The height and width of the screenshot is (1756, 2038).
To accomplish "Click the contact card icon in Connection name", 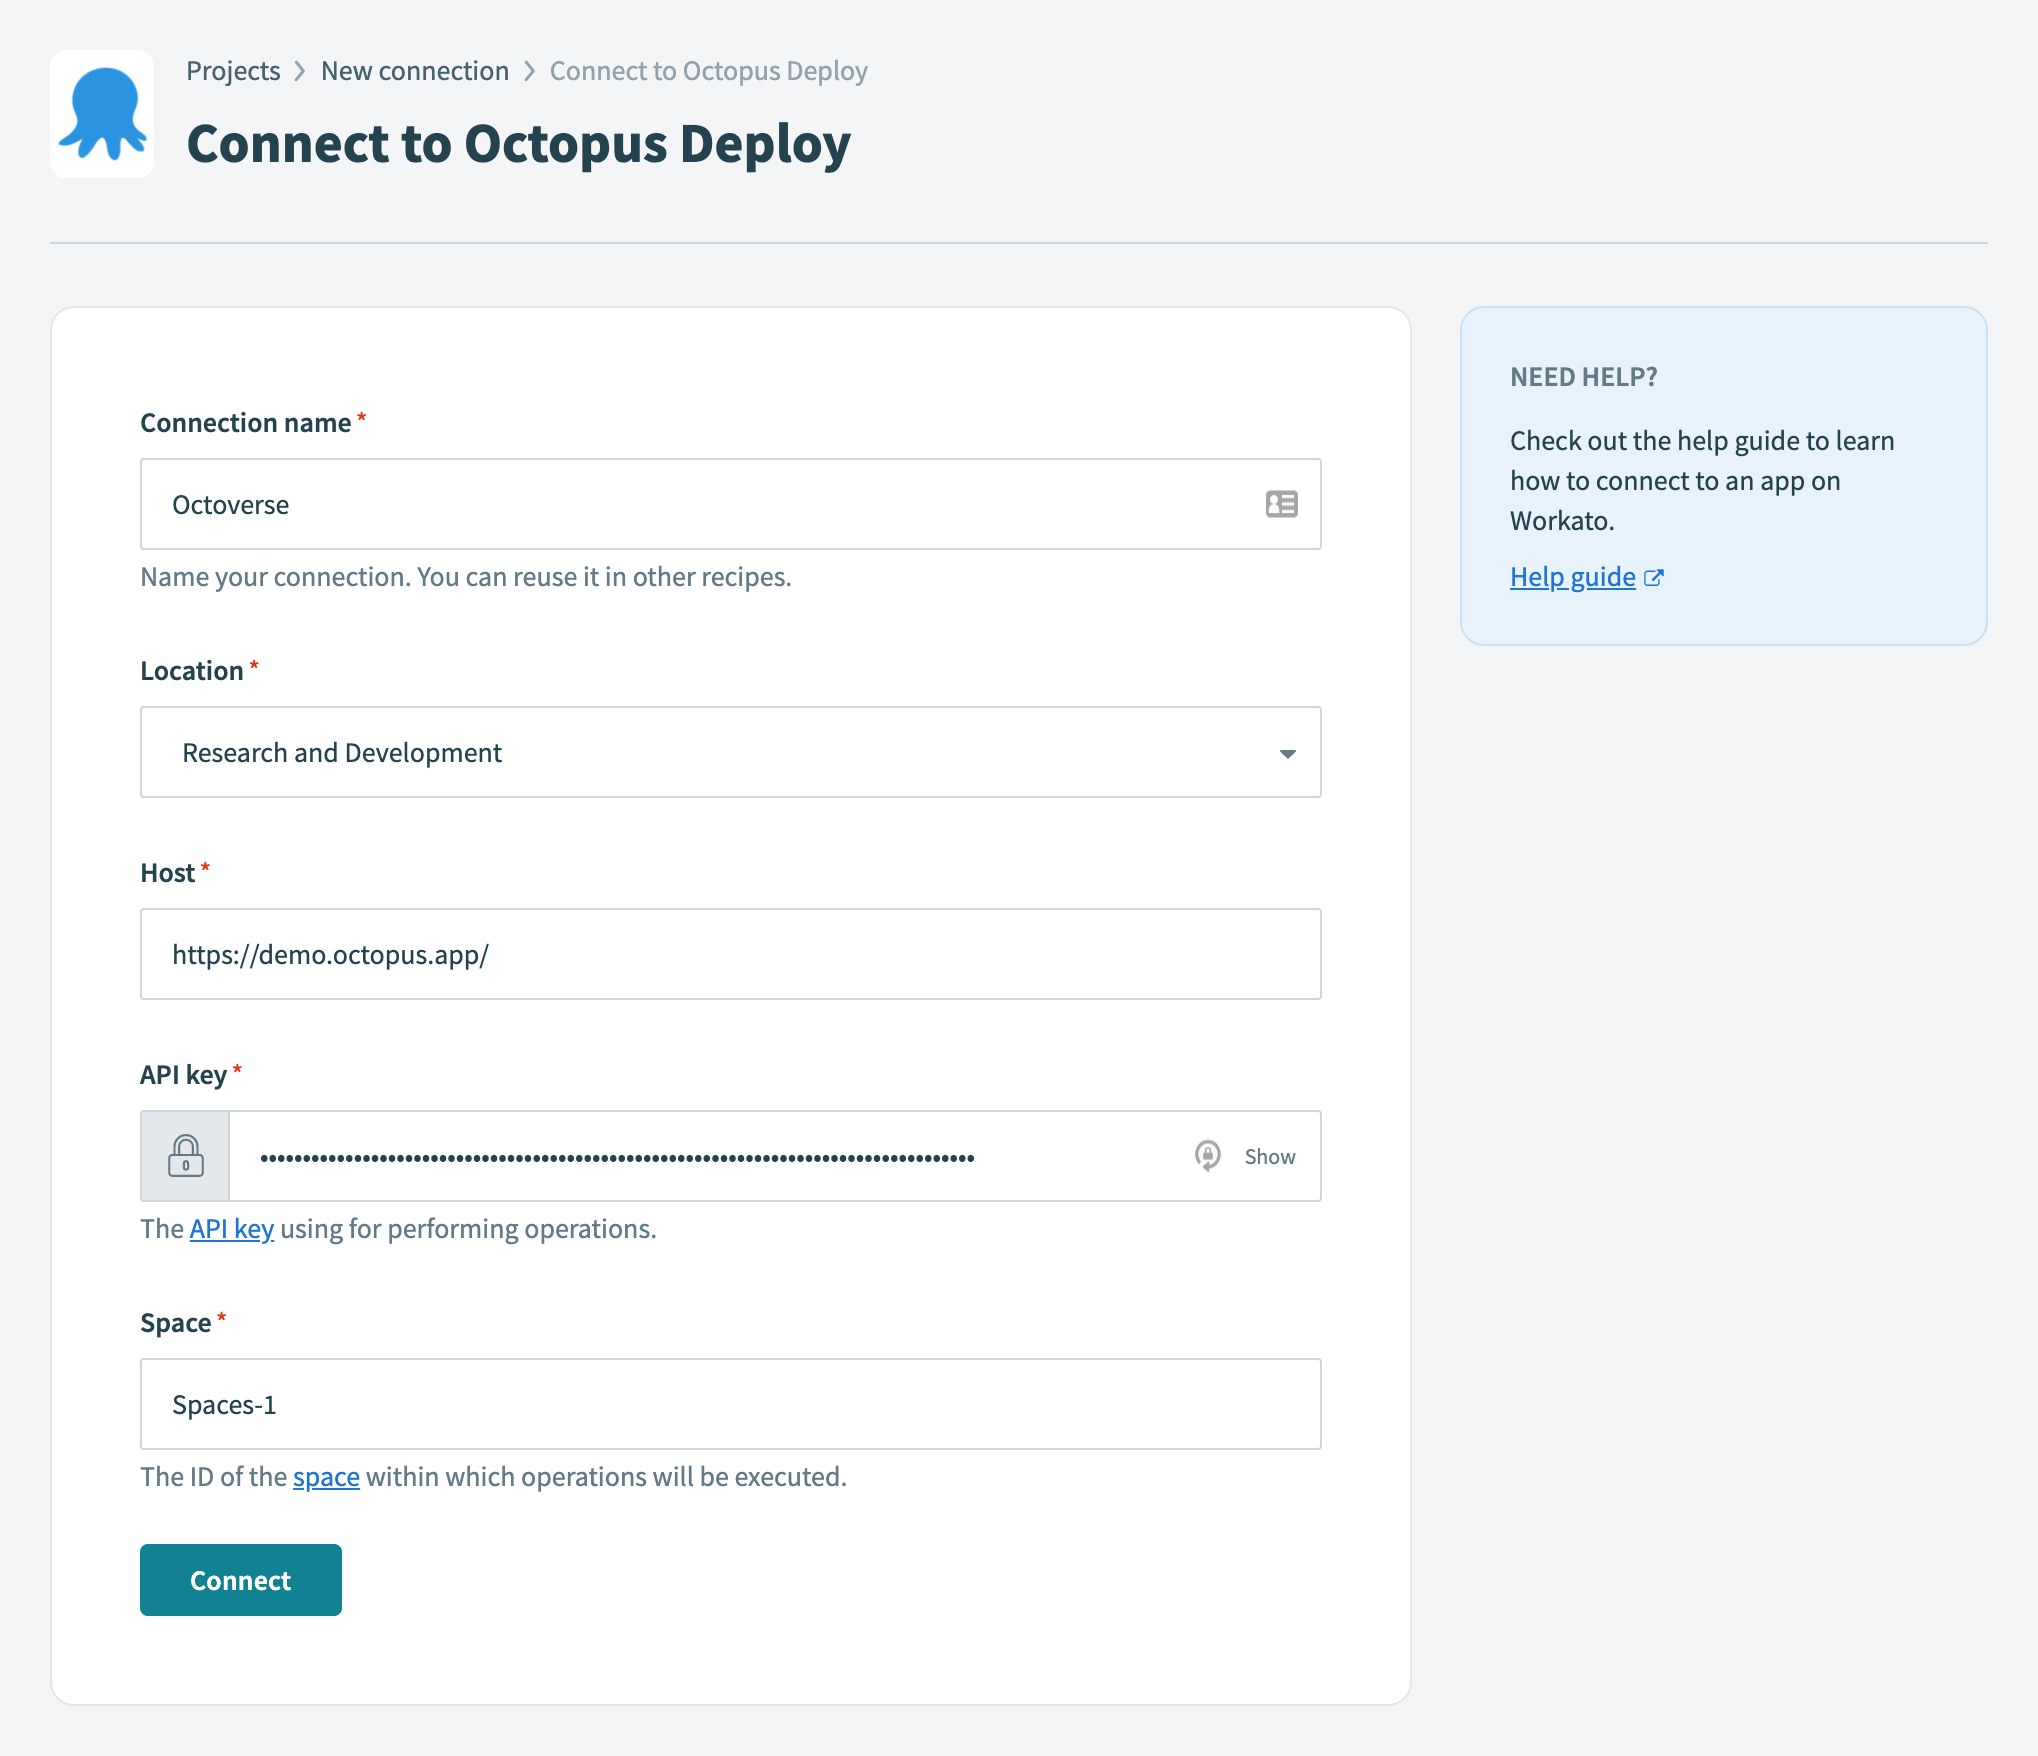I will pos(1281,504).
